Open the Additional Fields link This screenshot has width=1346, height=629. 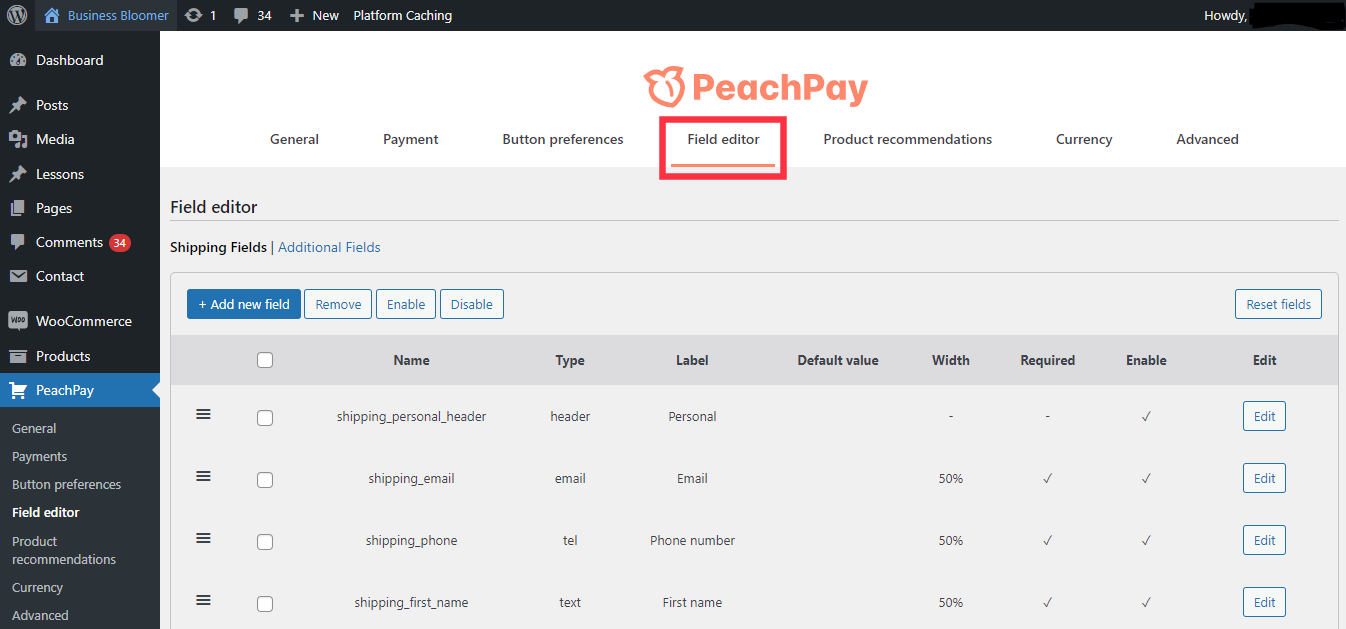[x=329, y=247]
